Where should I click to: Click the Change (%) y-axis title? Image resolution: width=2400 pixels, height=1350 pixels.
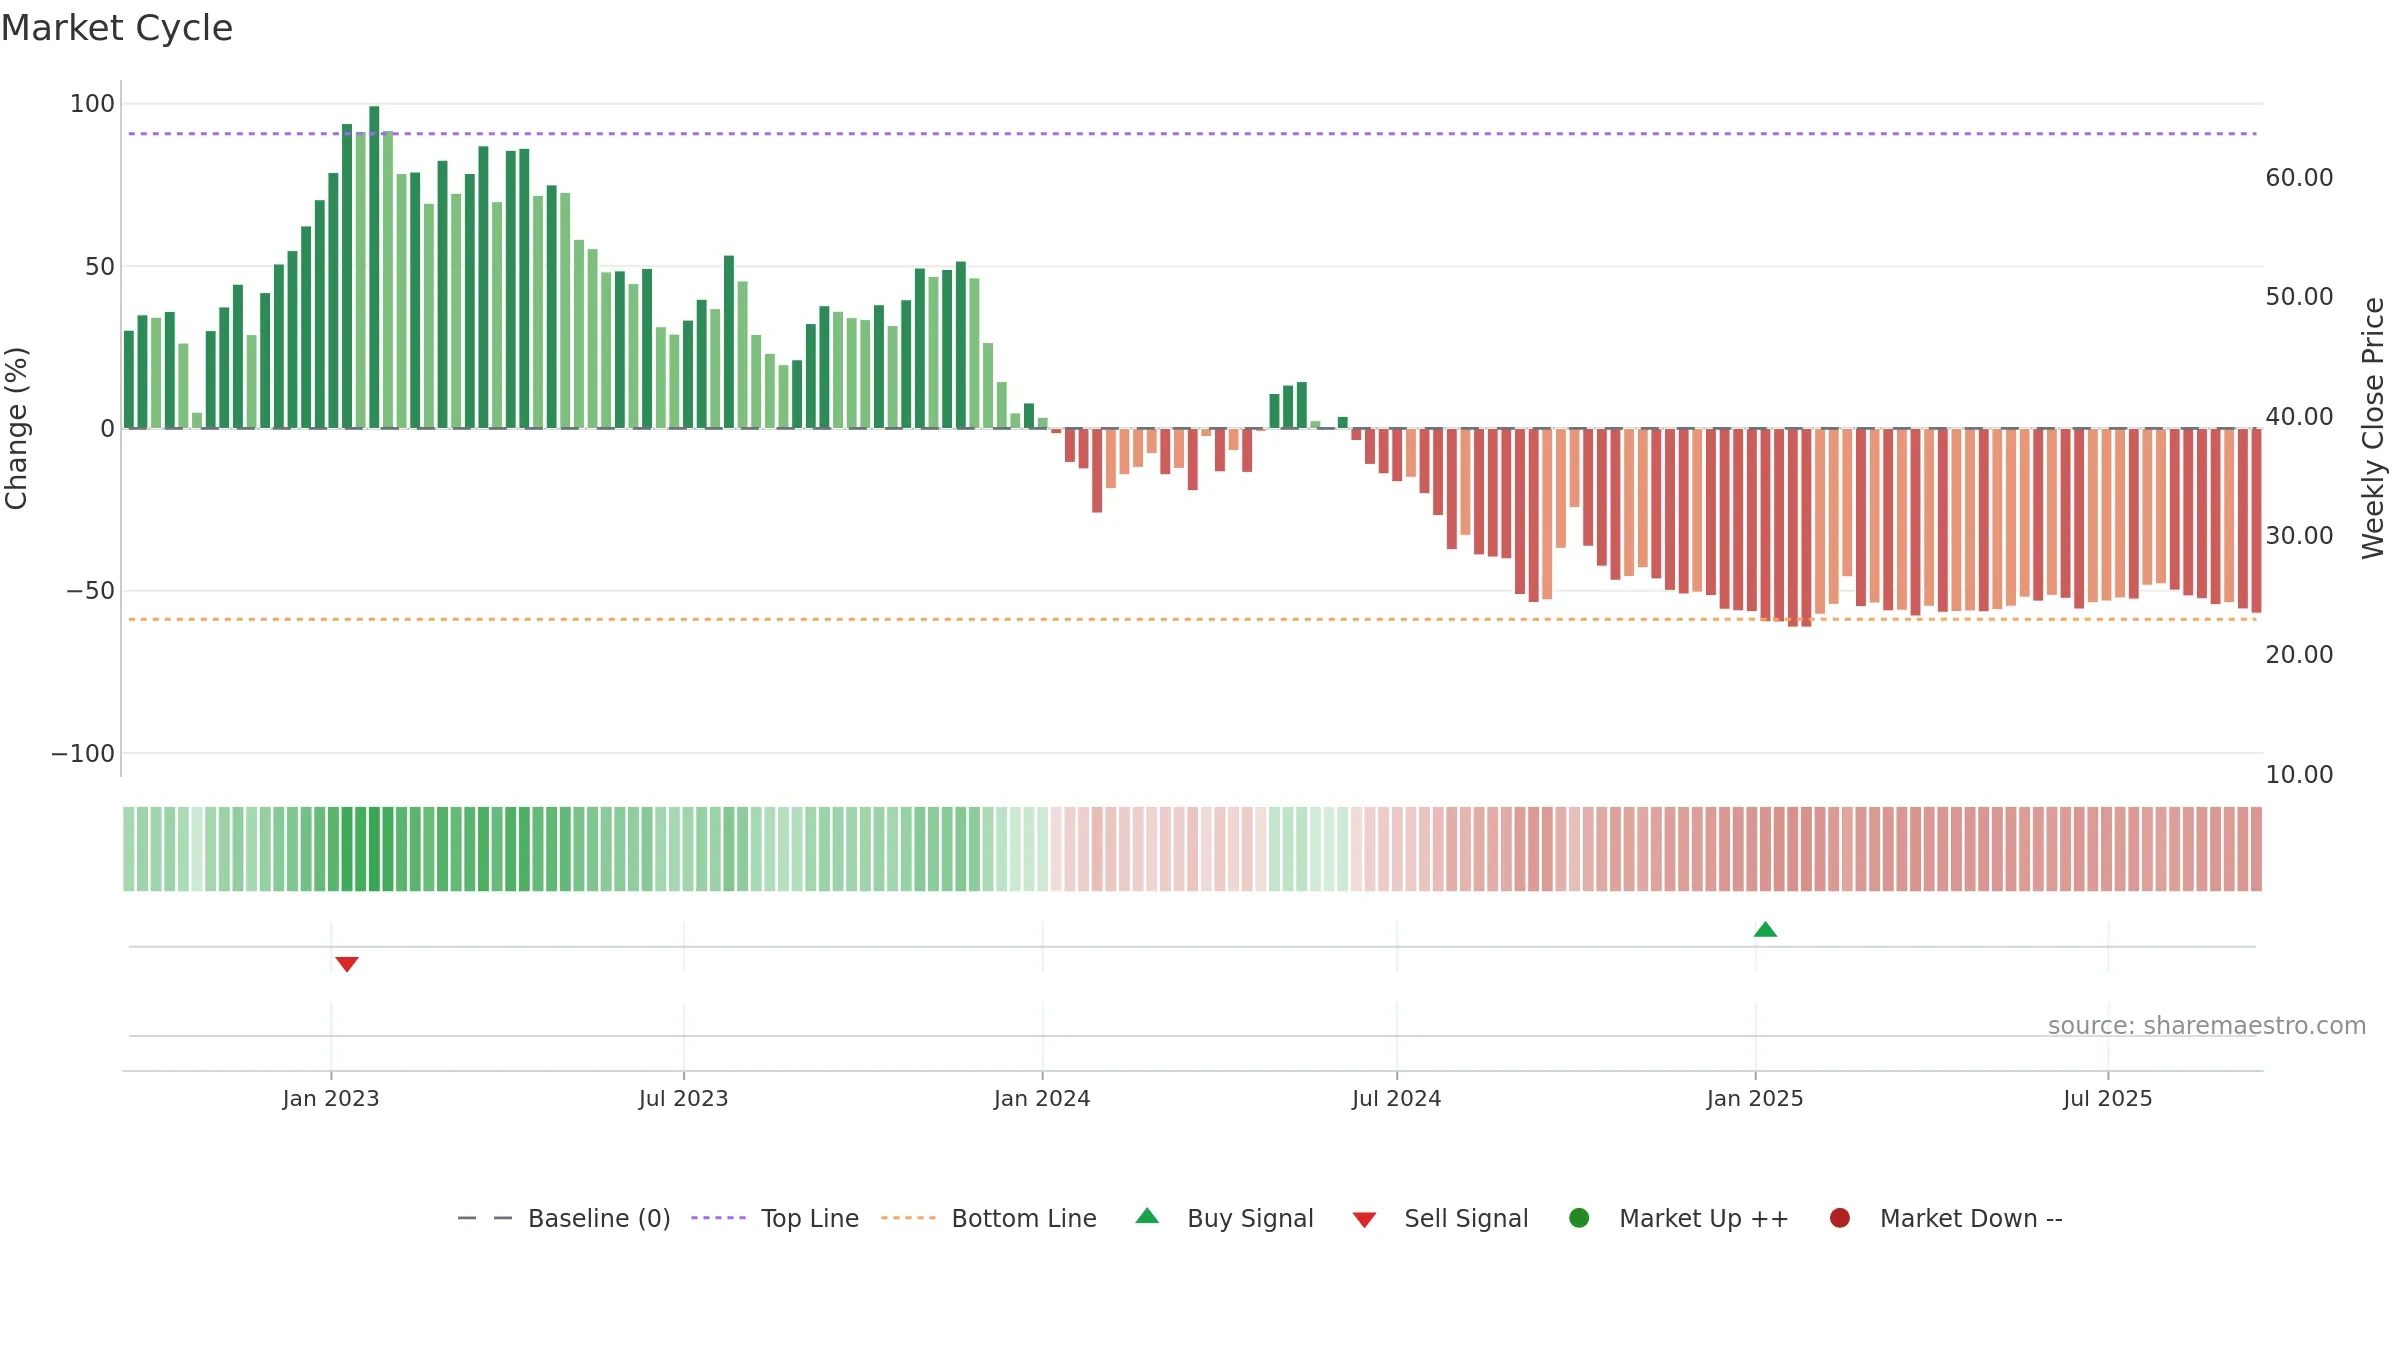pyautogui.click(x=16, y=428)
